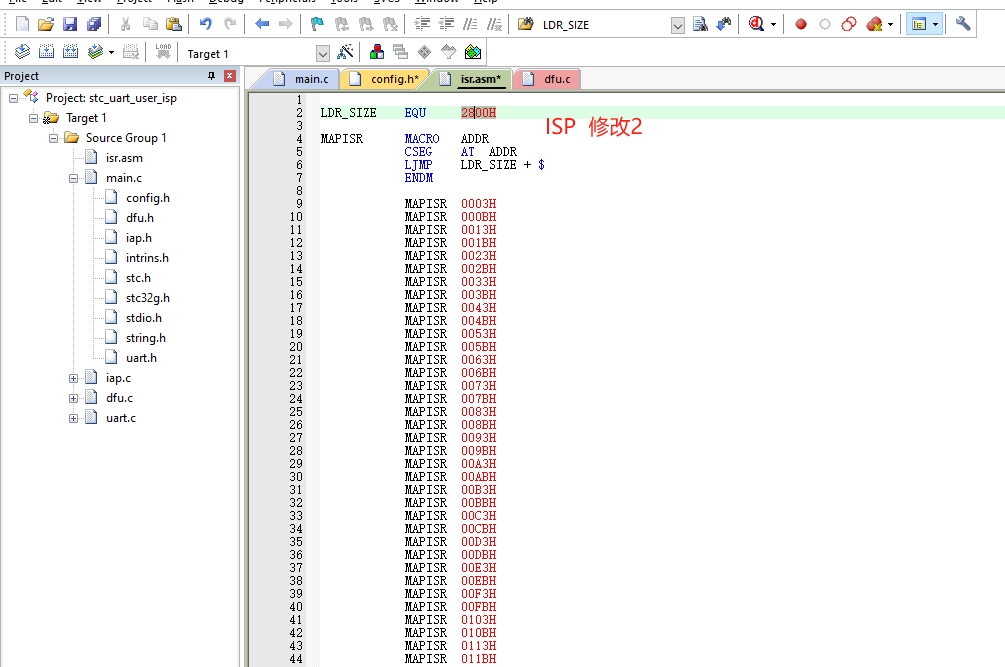Open the Target 1 selection dropdown
The width and height of the screenshot is (1005, 667).
(322, 54)
